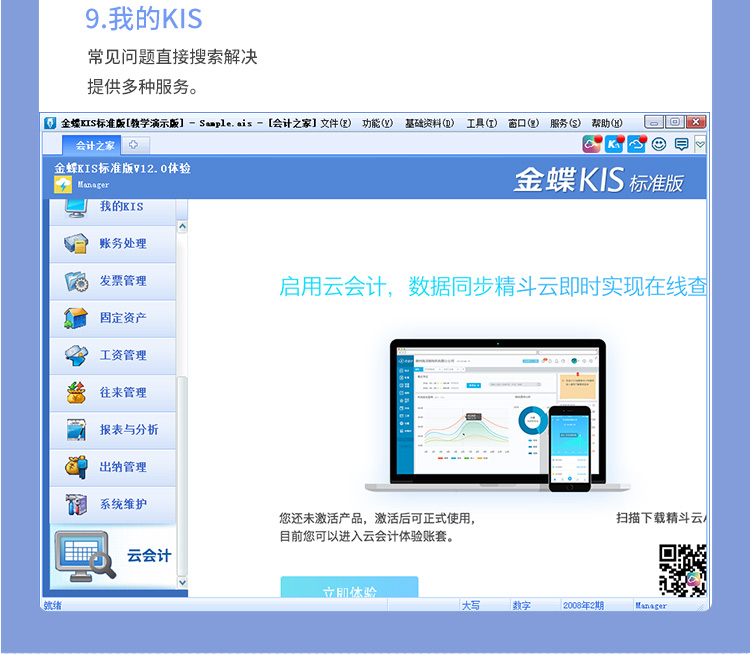Open the 往来管理 money bag icon
750x654 pixels.
[76, 392]
